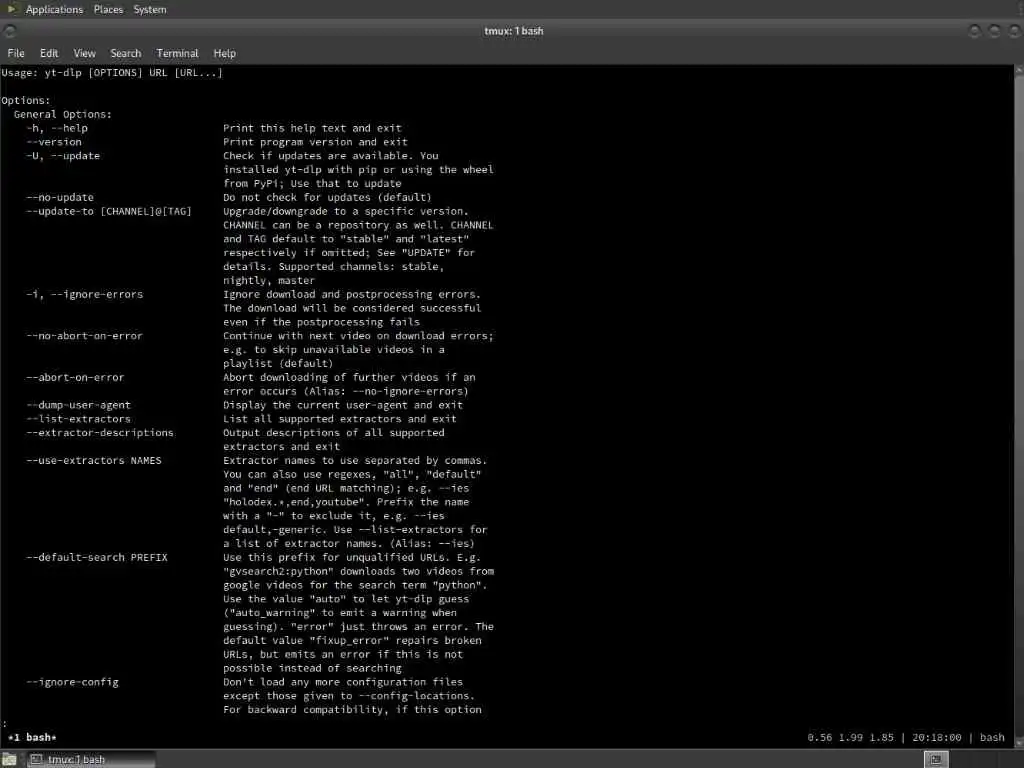
Task: Open the Help menu
Action: point(224,54)
